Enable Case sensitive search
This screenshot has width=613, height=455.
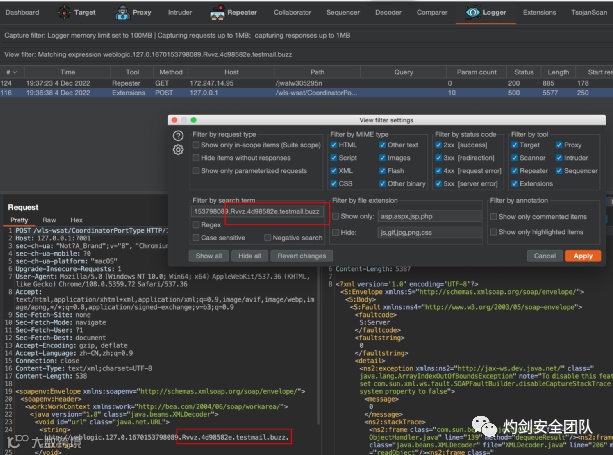[x=196, y=238]
